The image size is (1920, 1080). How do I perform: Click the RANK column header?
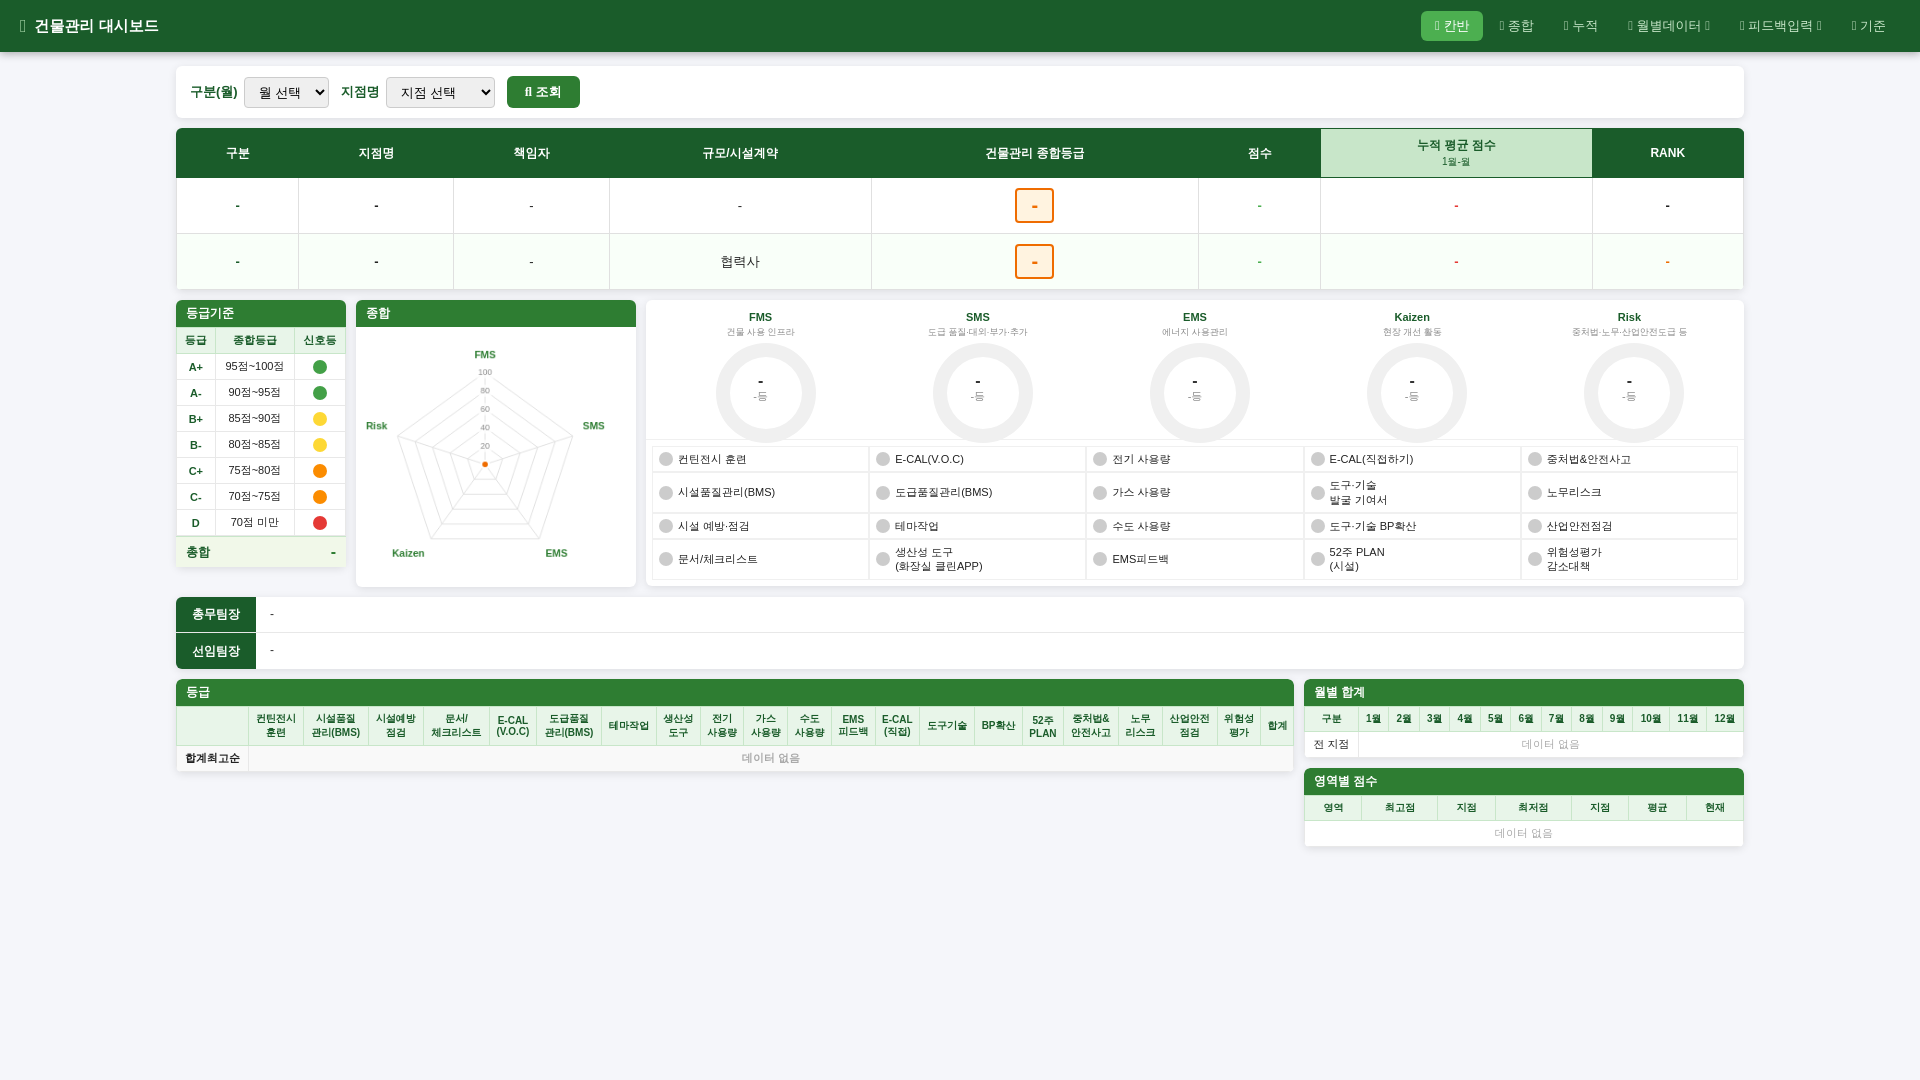[1667, 153]
